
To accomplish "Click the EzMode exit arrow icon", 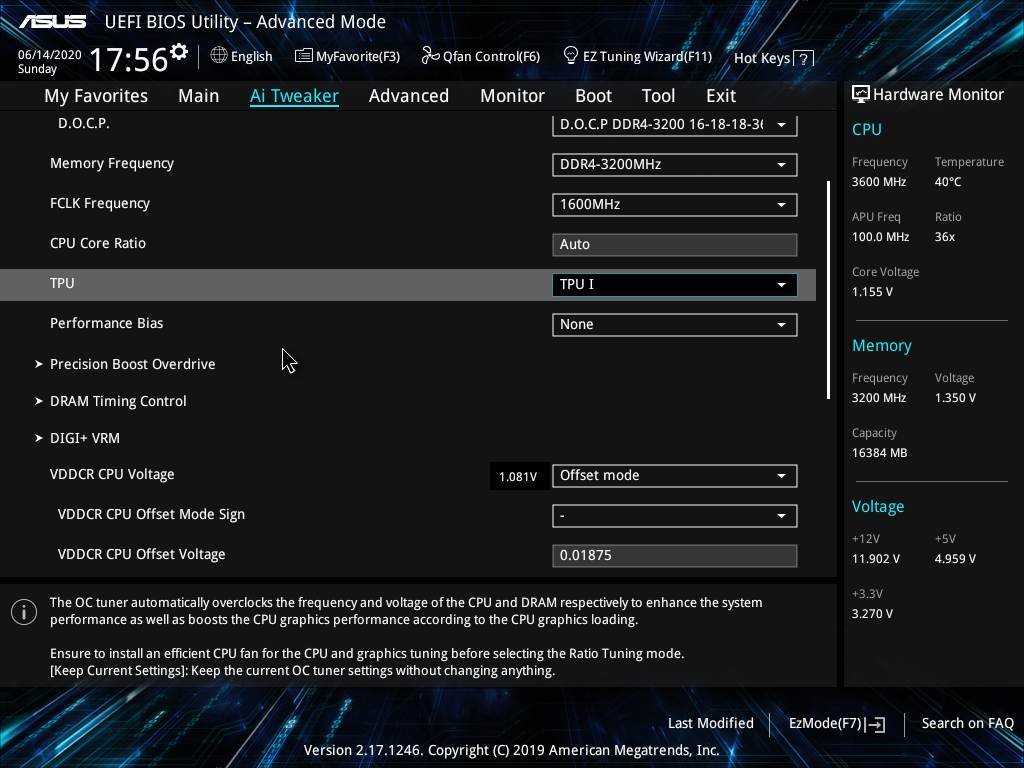I will click(x=876, y=724).
